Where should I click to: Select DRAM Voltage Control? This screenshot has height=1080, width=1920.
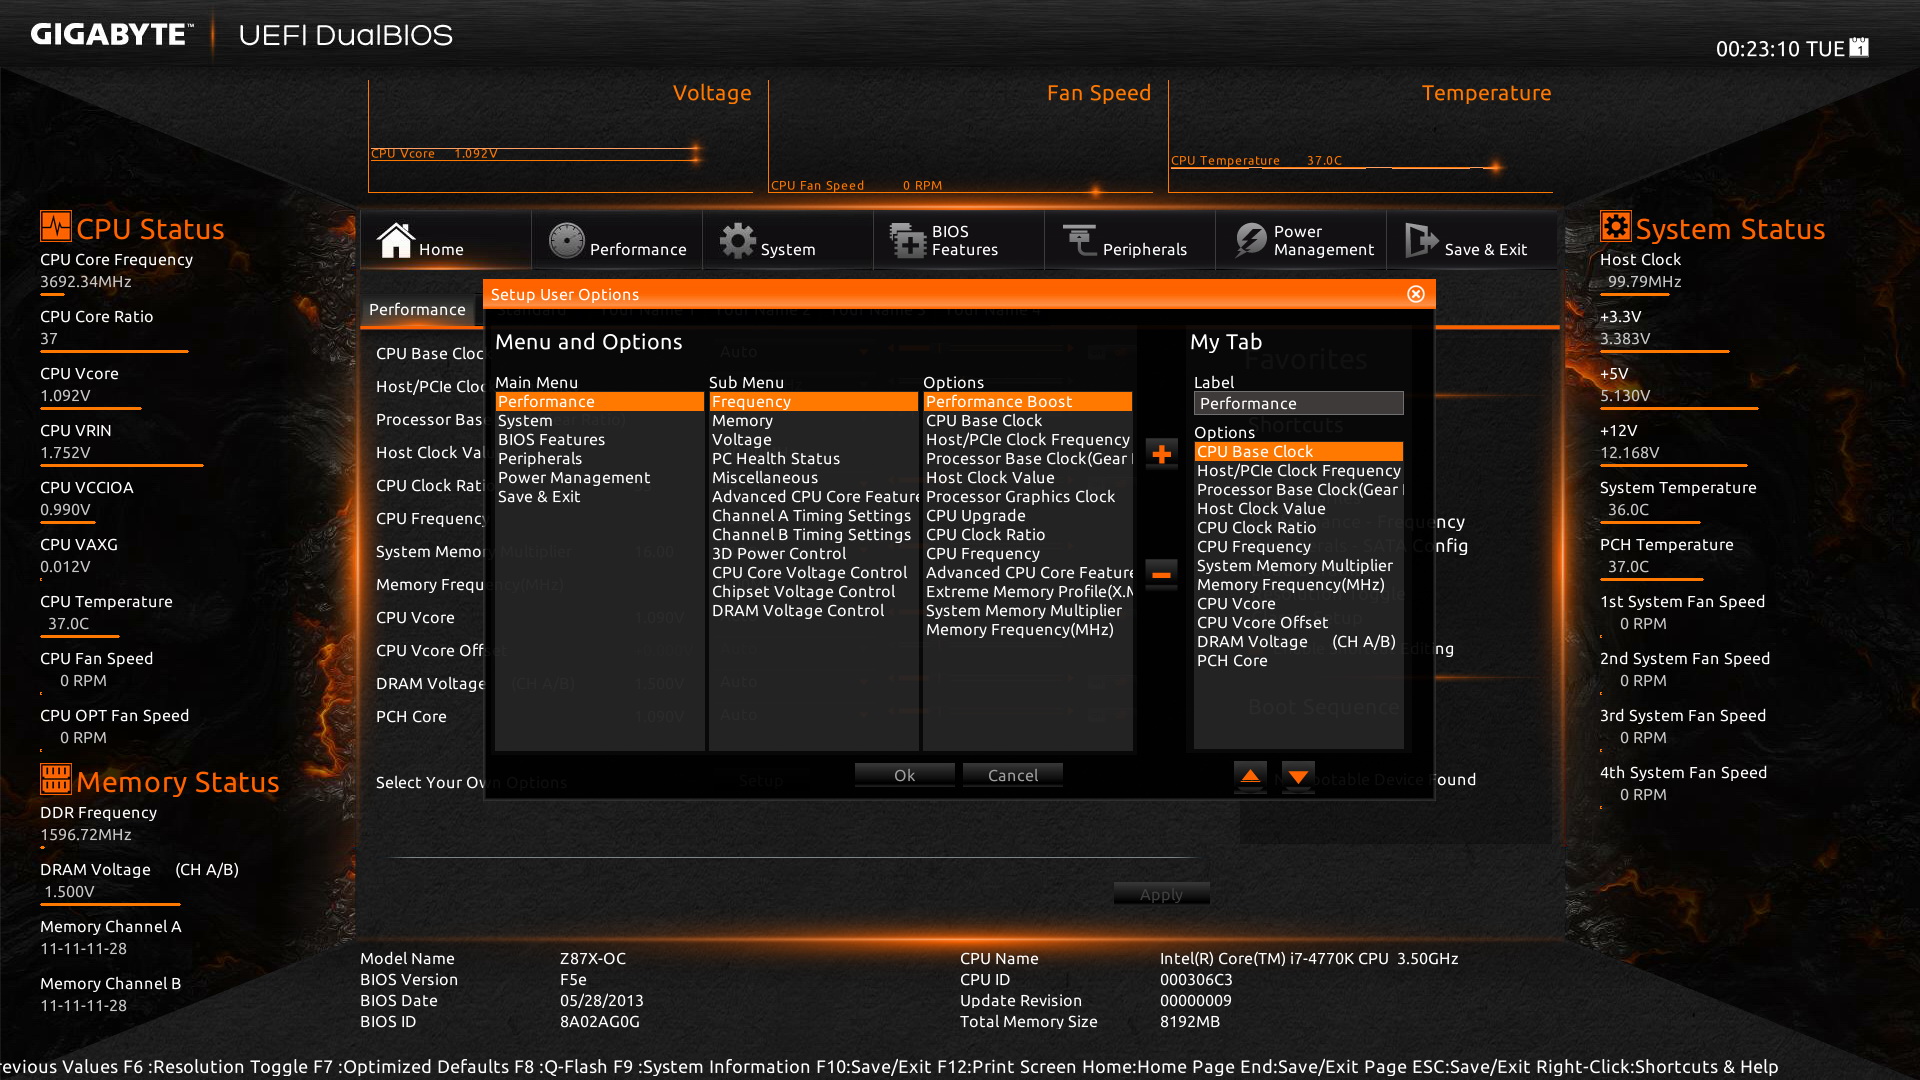(814, 611)
